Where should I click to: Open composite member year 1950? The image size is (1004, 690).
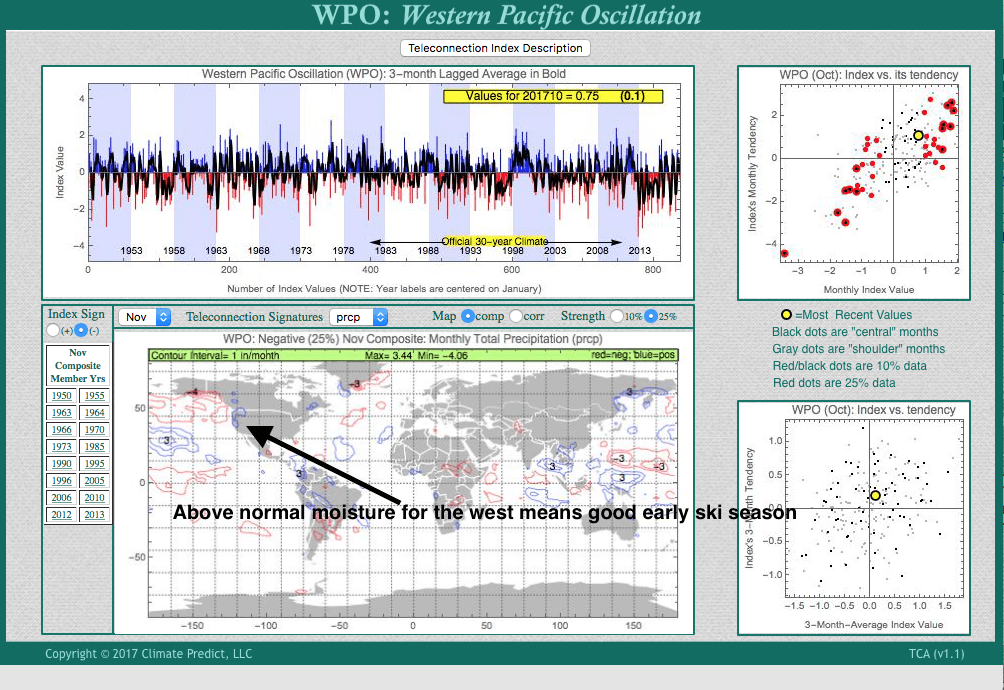[x=61, y=396]
